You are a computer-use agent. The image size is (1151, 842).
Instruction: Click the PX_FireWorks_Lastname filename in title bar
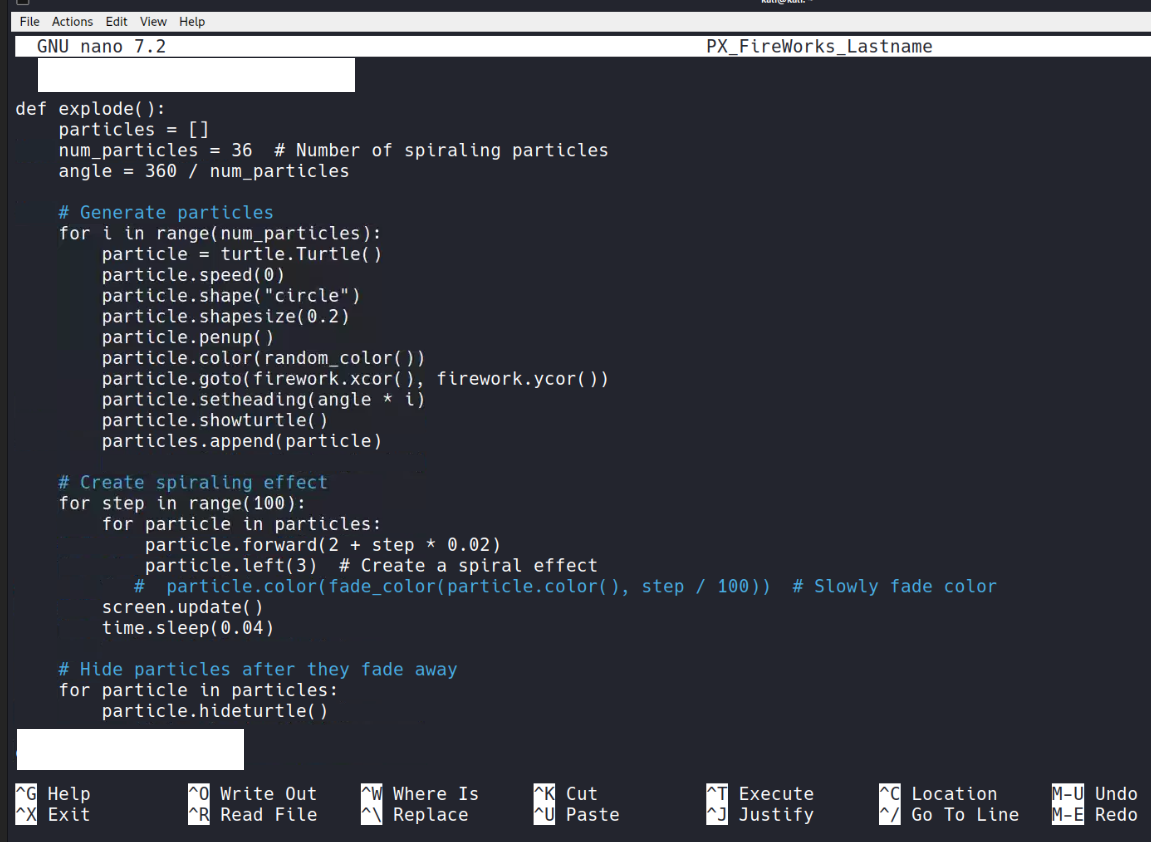tap(819, 47)
